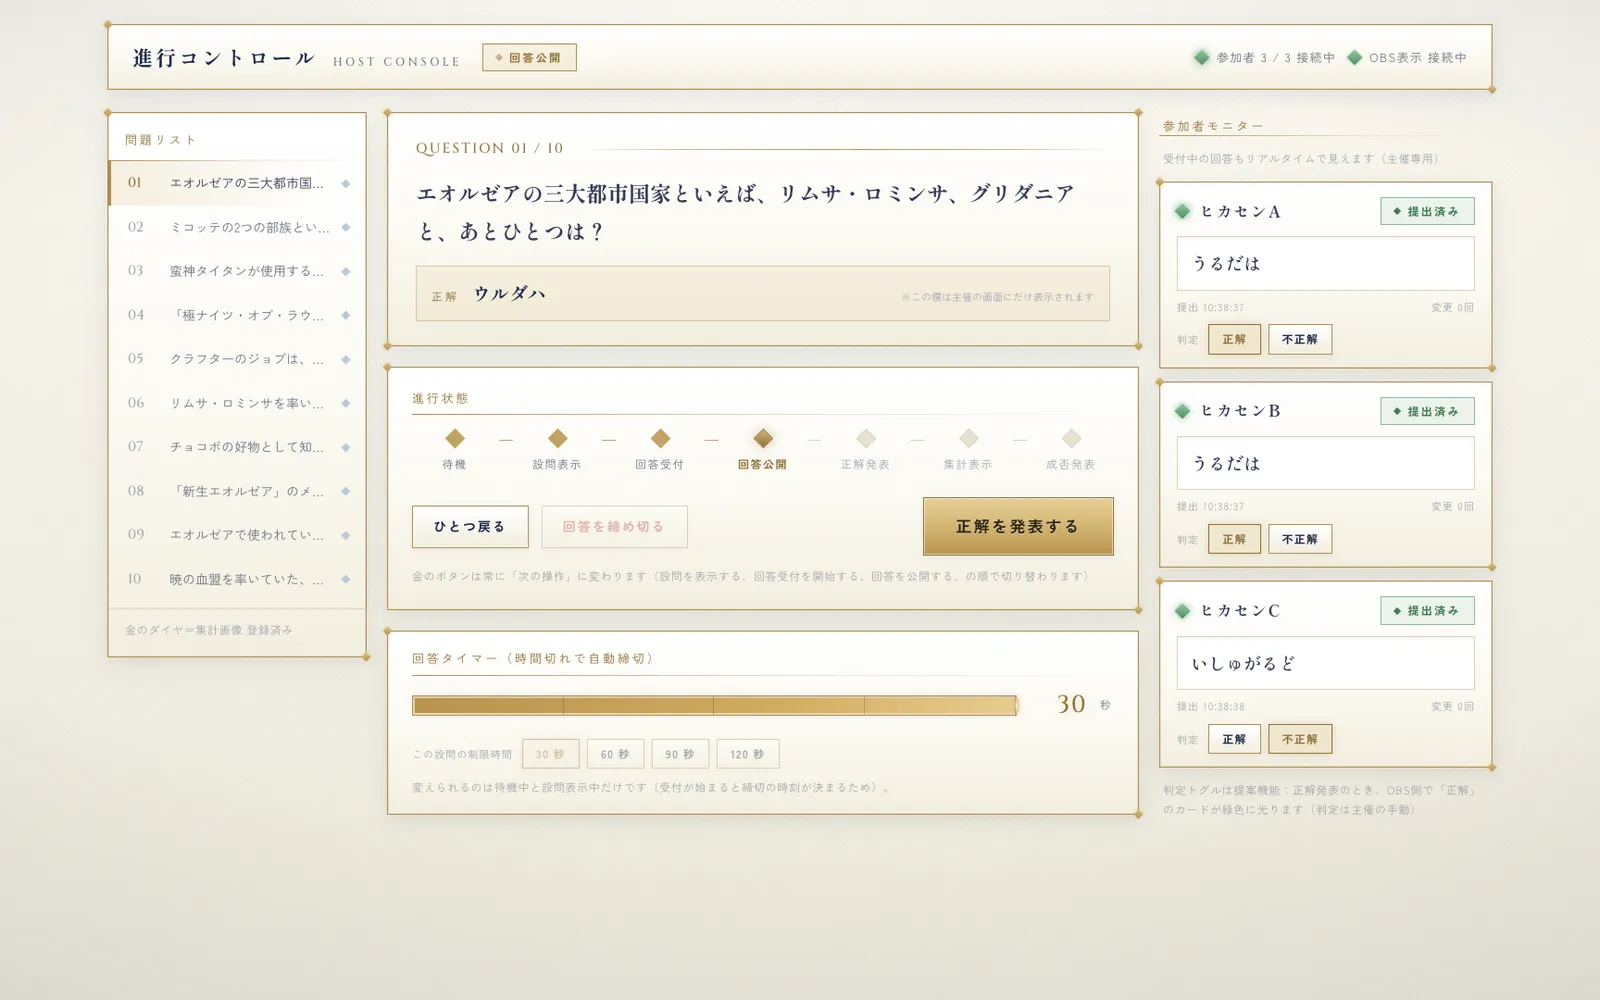This screenshot has width=1600, height=1000.
Task: Click diamond icon on question 09 row
Action: point(346,535)
